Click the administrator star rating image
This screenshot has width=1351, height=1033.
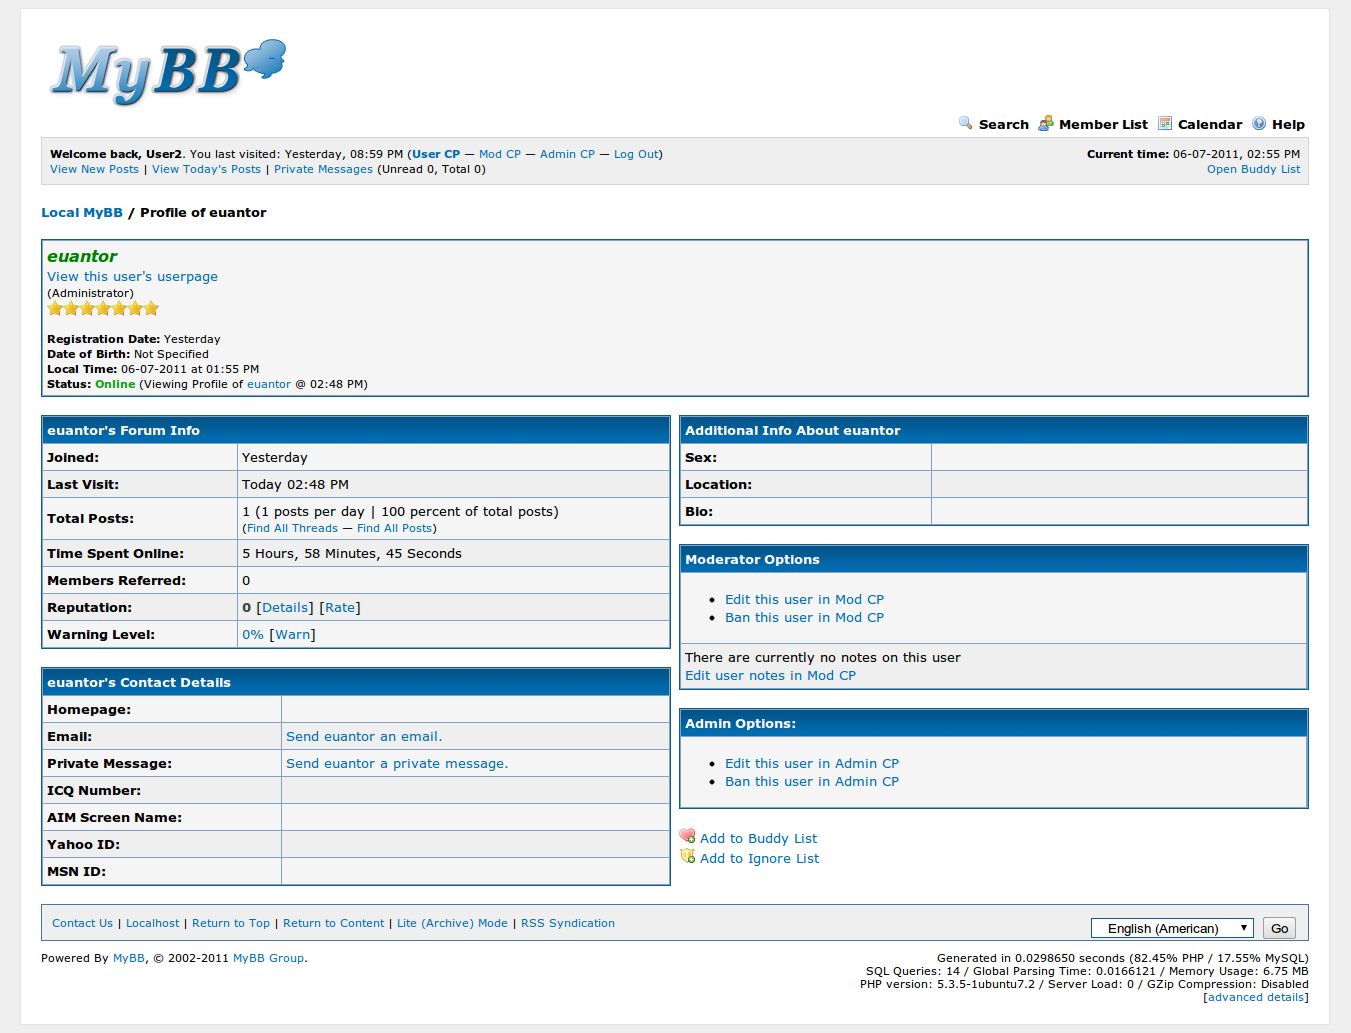click(103, 309)
